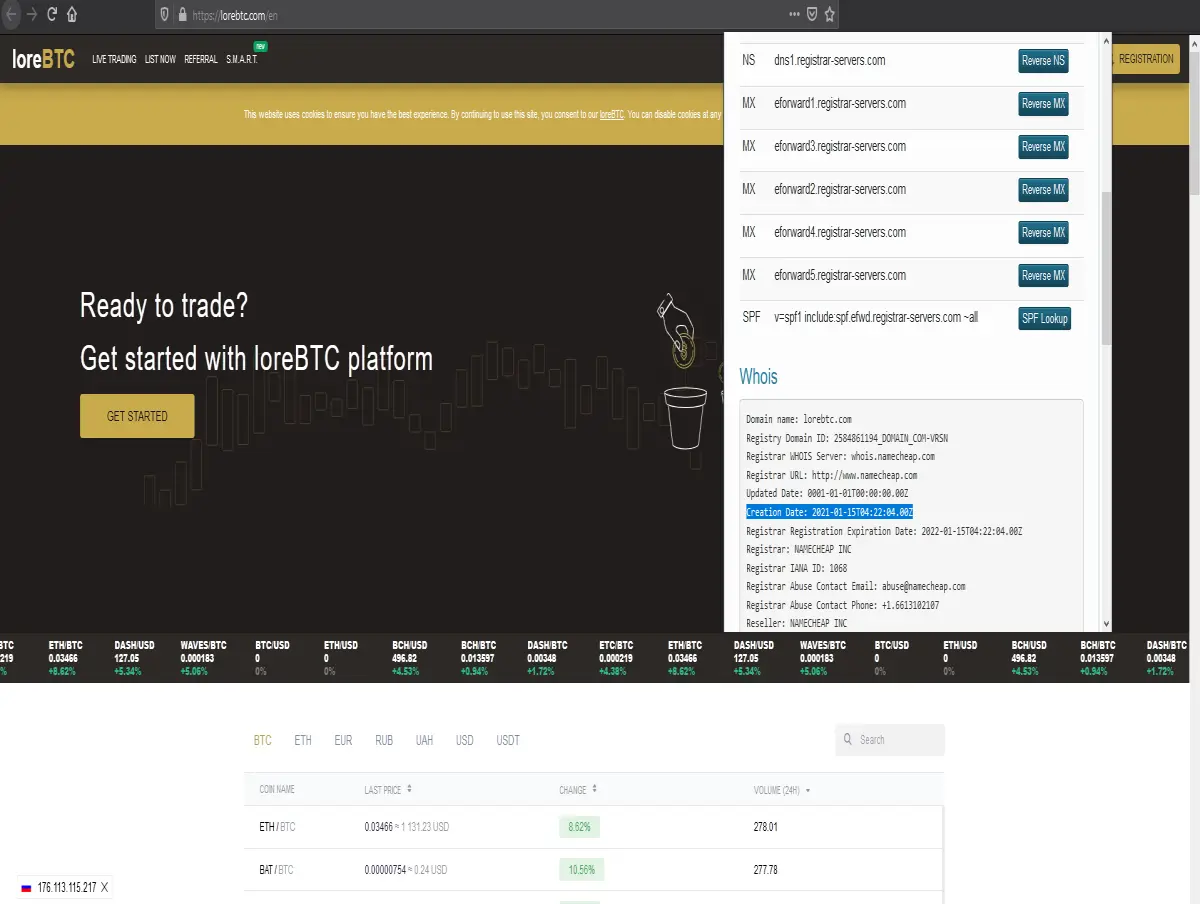Open the tracking protection shield icon
This screenshot has height=904, width=1200.
coord(163,15)
